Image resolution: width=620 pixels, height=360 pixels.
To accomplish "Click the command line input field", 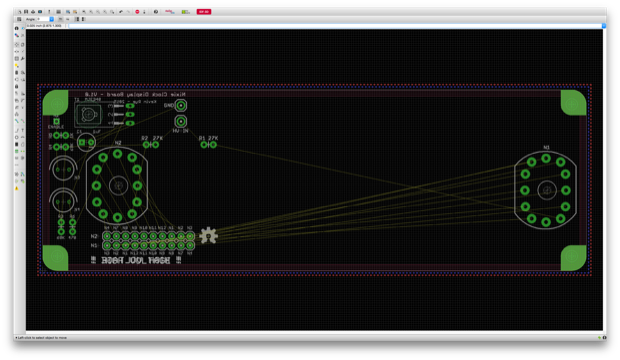I will (x=335, y=26).
